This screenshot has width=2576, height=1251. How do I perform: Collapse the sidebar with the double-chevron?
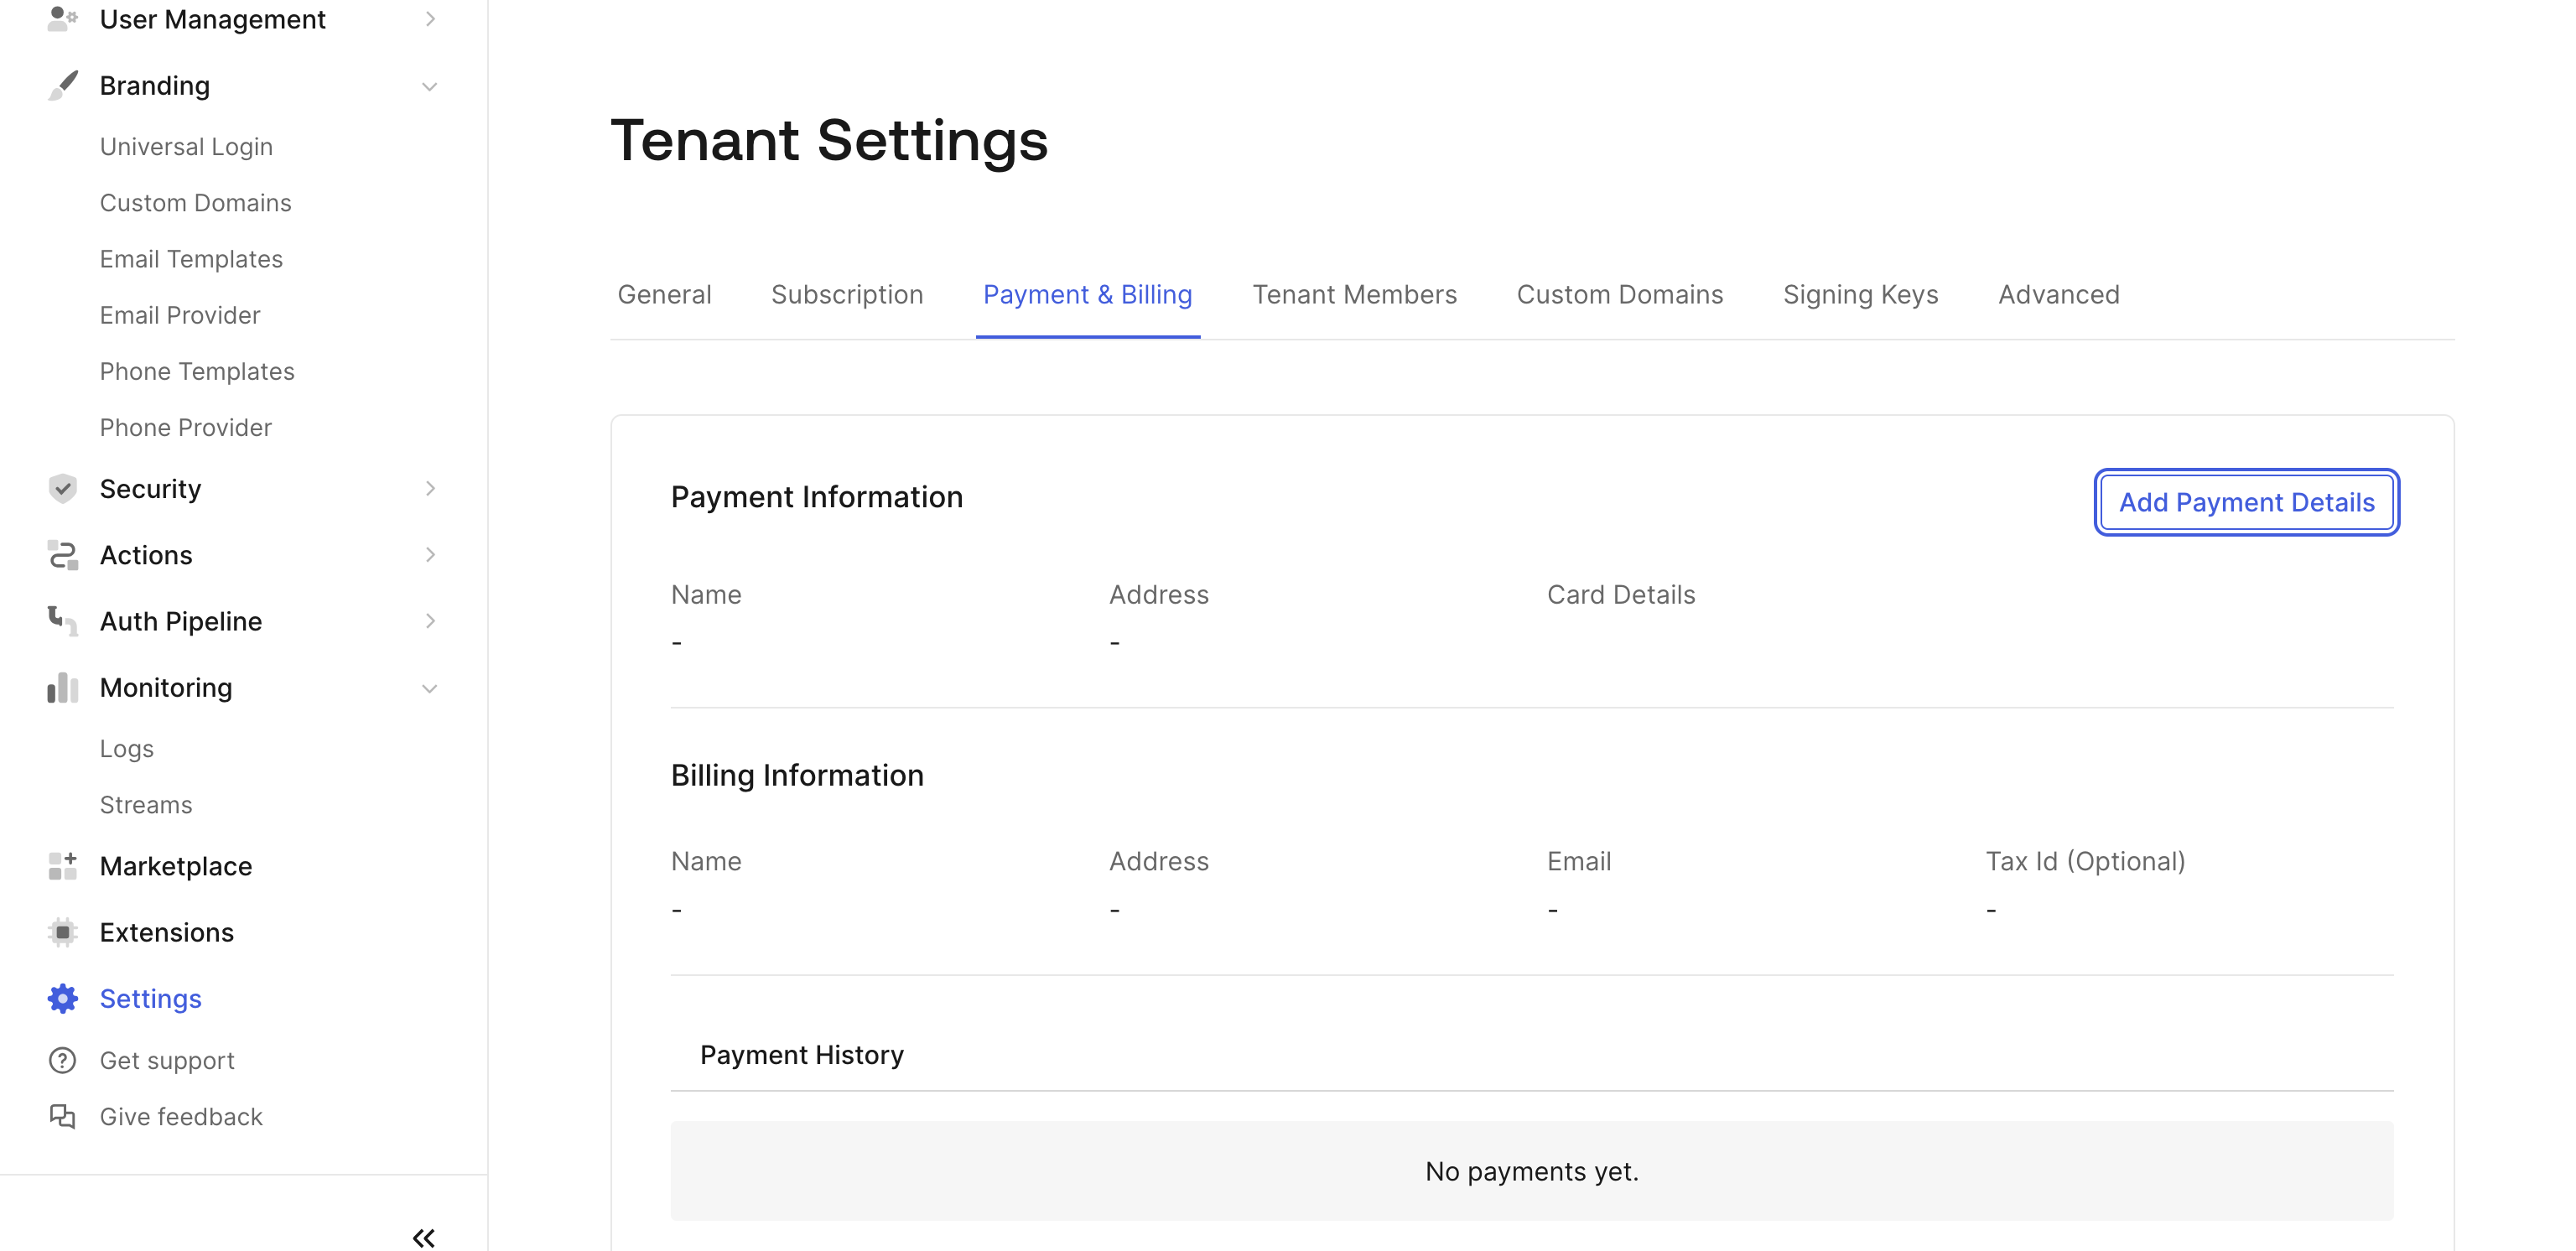(423, 1237)
